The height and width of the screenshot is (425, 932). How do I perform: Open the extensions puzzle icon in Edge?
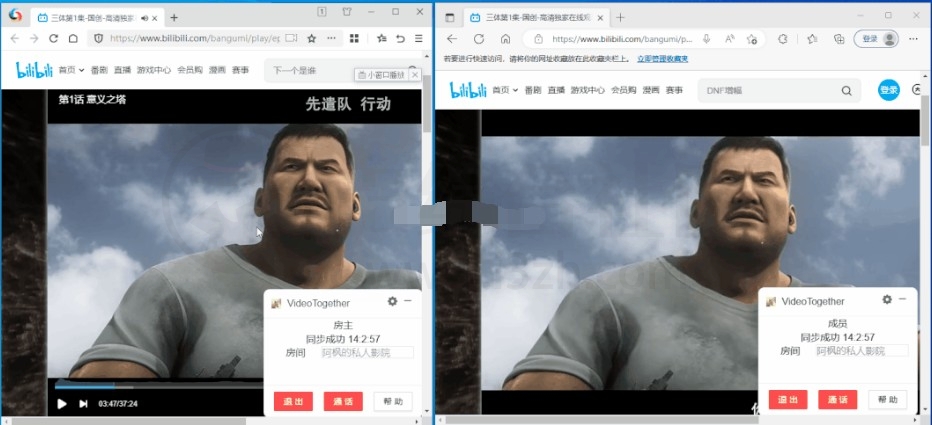tap(783, 39)
